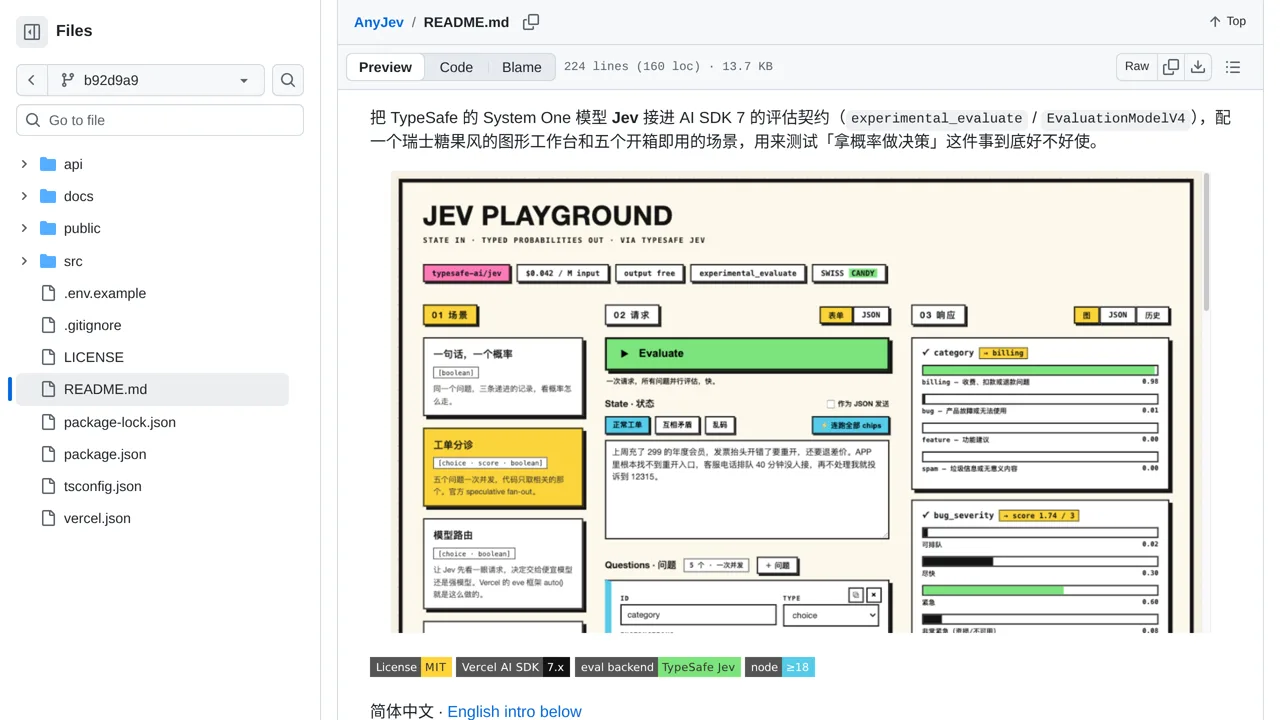This screenshot has width=1280, height=720.
Task: Click the eval backend TypeSafe Jev badge
Action: (658, 667)
